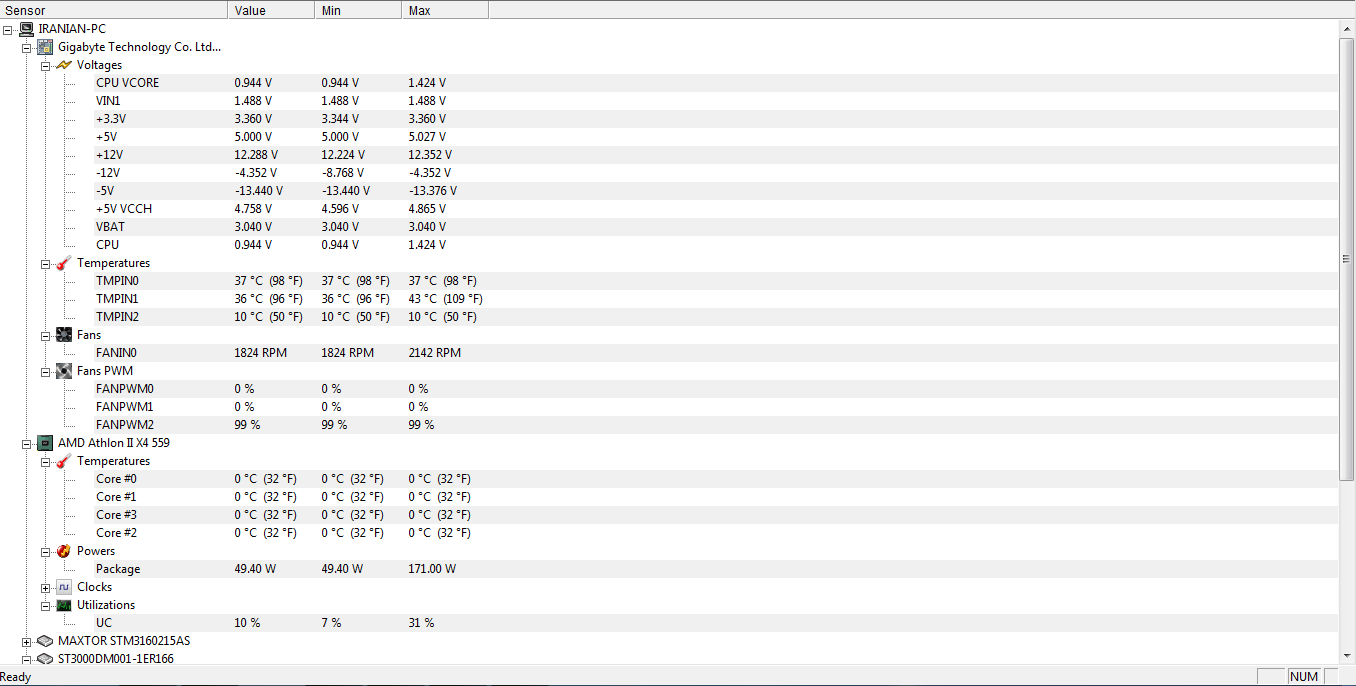Collapse the AMD Athlon II X4 559 node
The width and height of the screenshot is (1356, 686).
(x=27, y=443)
